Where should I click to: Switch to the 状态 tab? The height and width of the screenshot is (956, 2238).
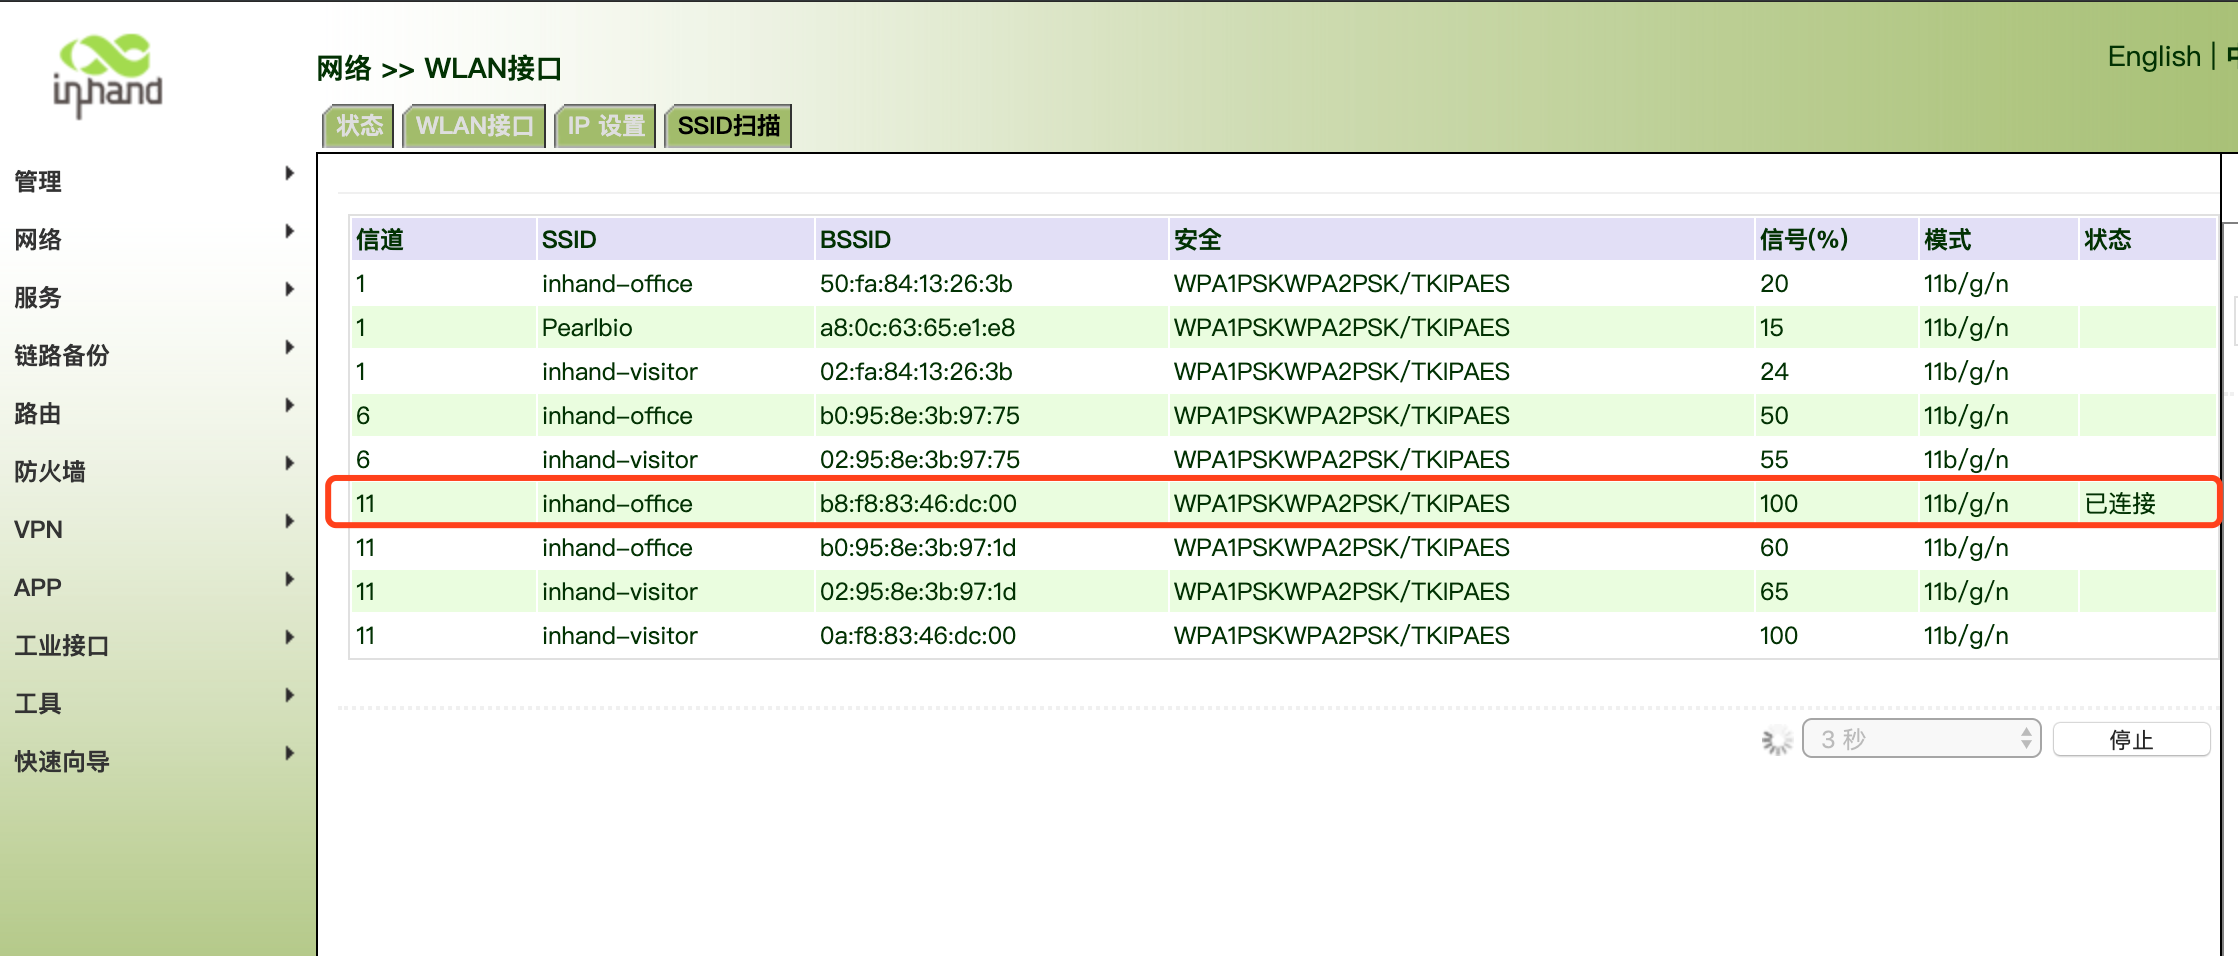tap(359, 126)
